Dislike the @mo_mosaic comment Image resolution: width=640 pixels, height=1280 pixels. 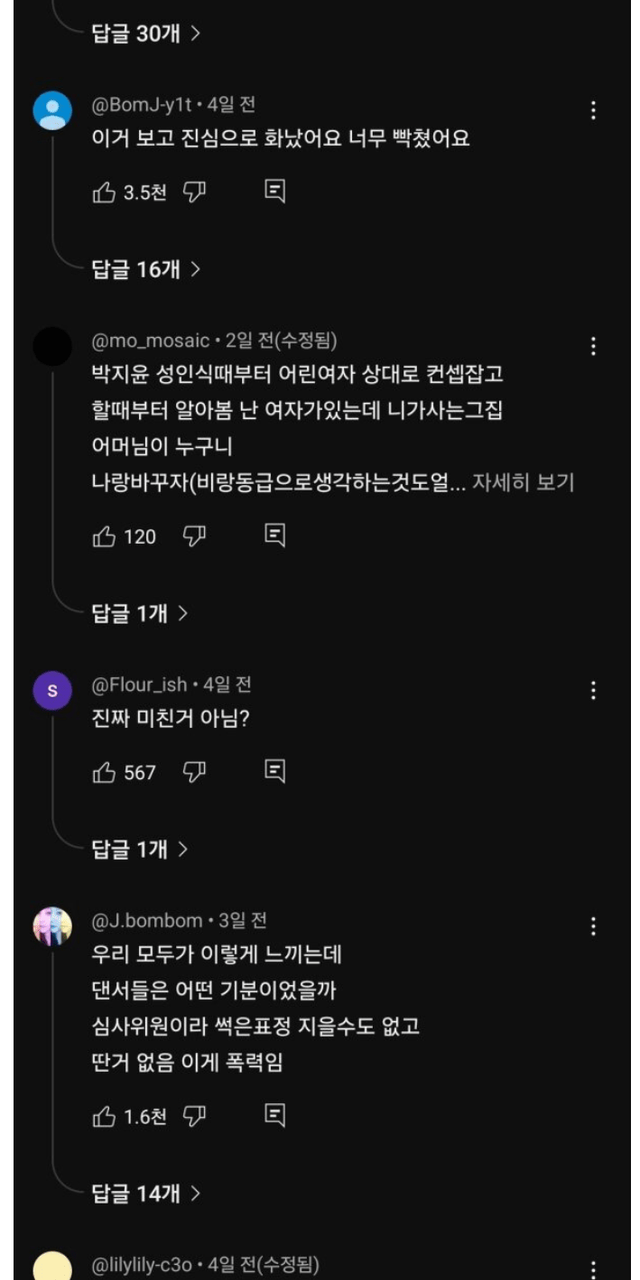[x=194, y=536]
